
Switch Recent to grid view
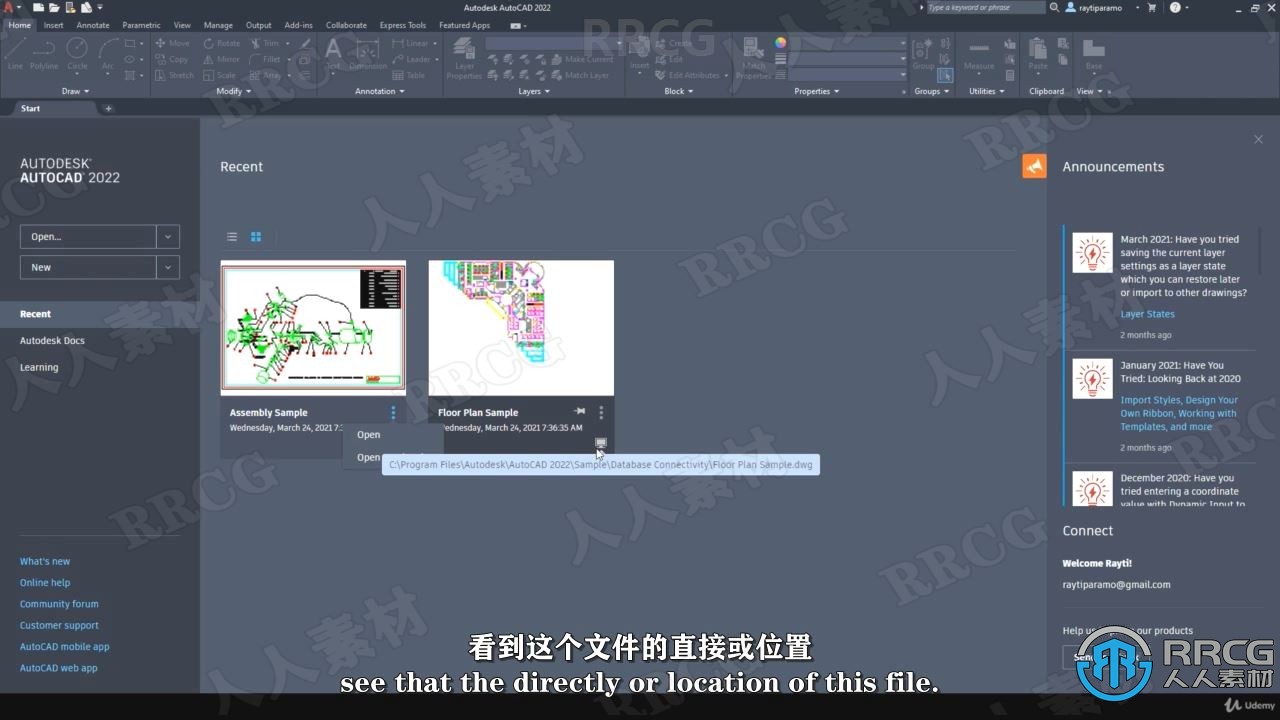[256, 237]
